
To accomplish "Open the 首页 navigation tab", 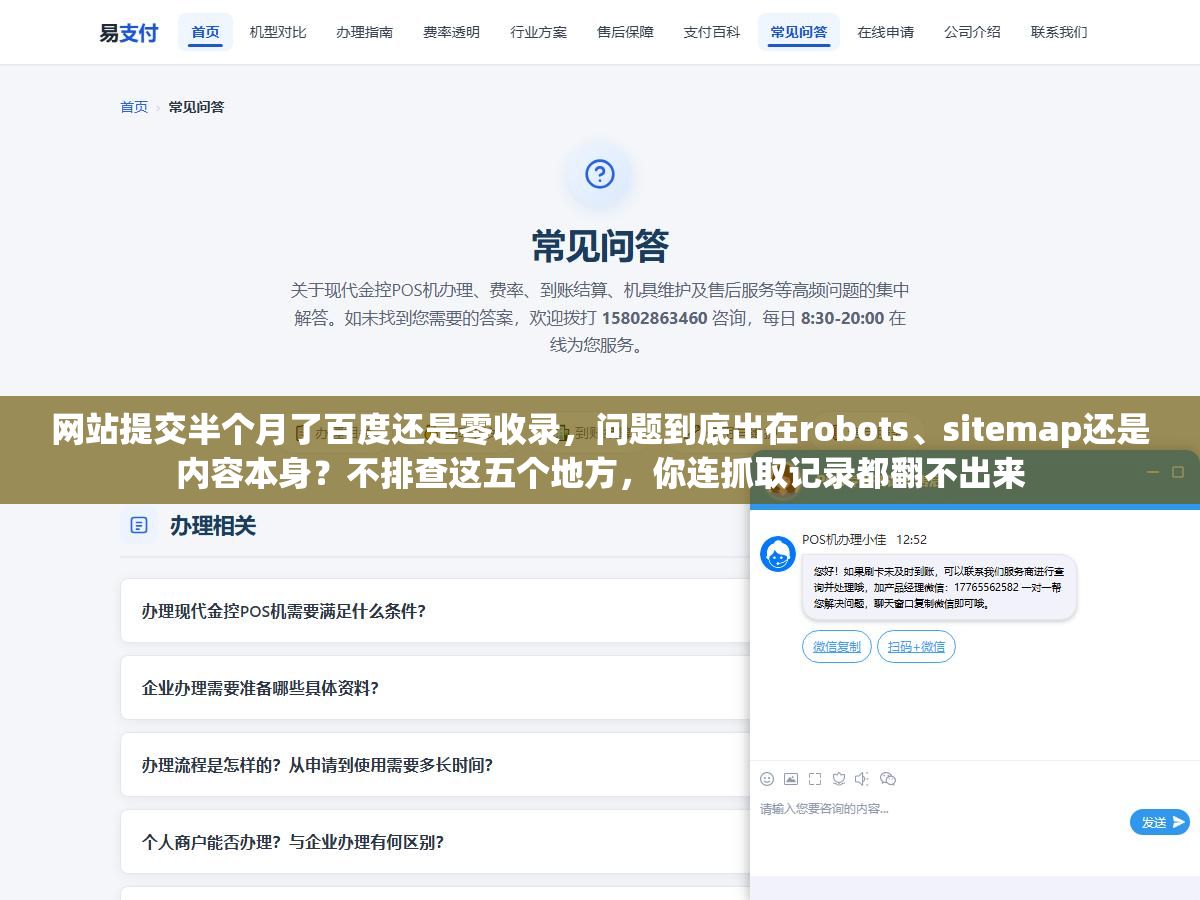I will pos(205,32).
